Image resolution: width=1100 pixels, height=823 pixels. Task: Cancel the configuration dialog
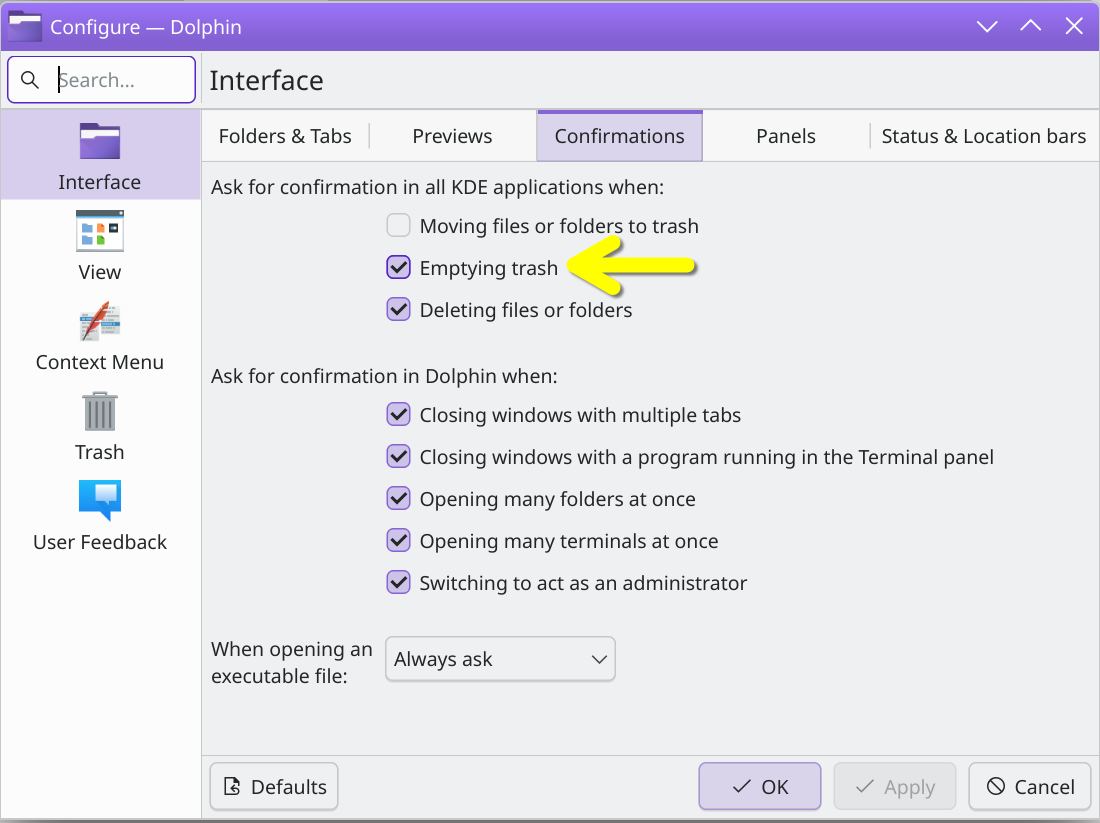point(1030,787)
